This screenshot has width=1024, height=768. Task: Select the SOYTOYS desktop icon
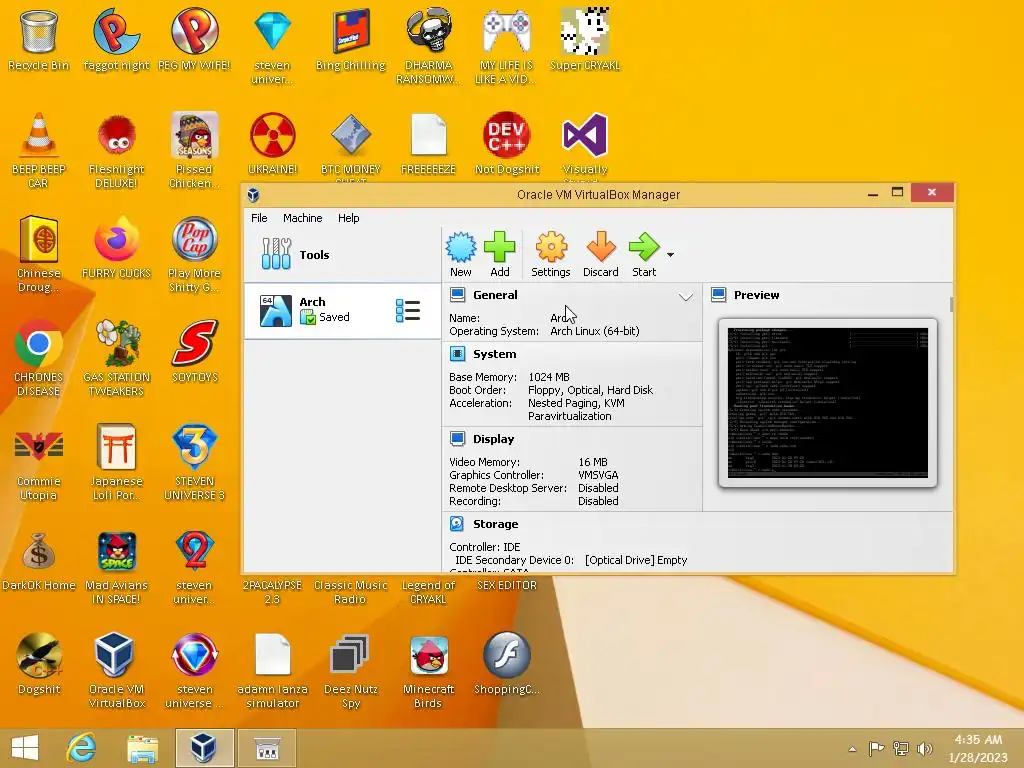pyautogui.click(x=195, y=351)
